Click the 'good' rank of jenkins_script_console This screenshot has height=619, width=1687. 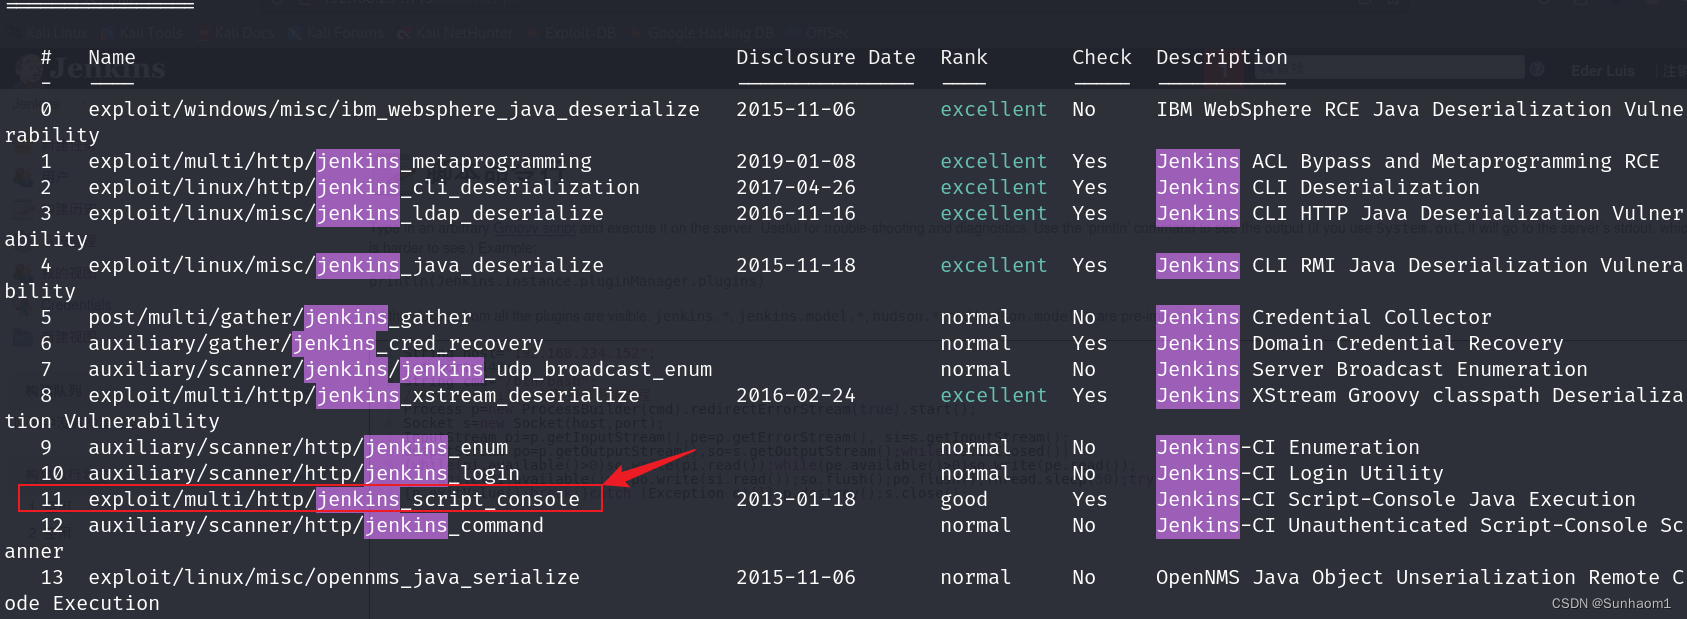(x=964, y=499)
